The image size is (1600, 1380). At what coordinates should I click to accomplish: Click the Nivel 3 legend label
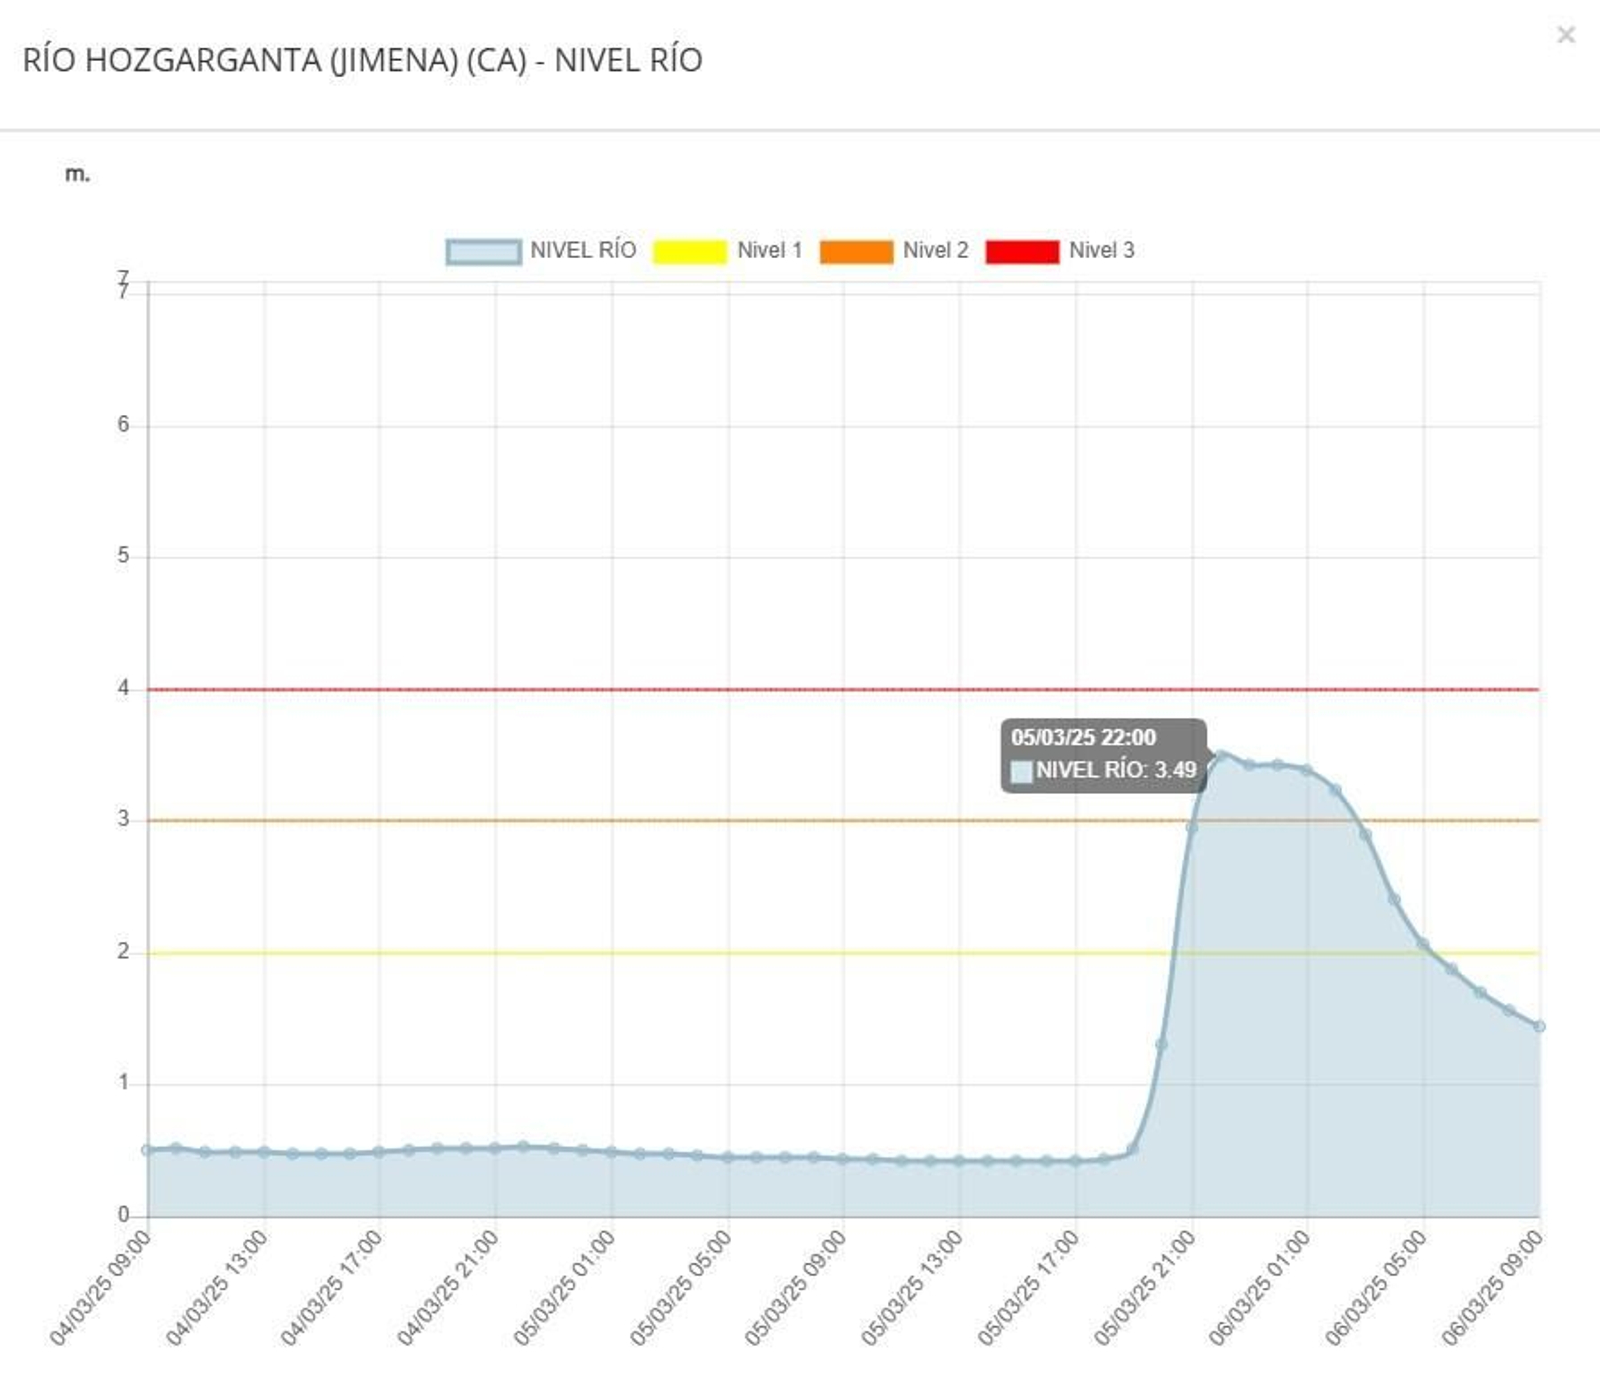[x=1101, y=251]
